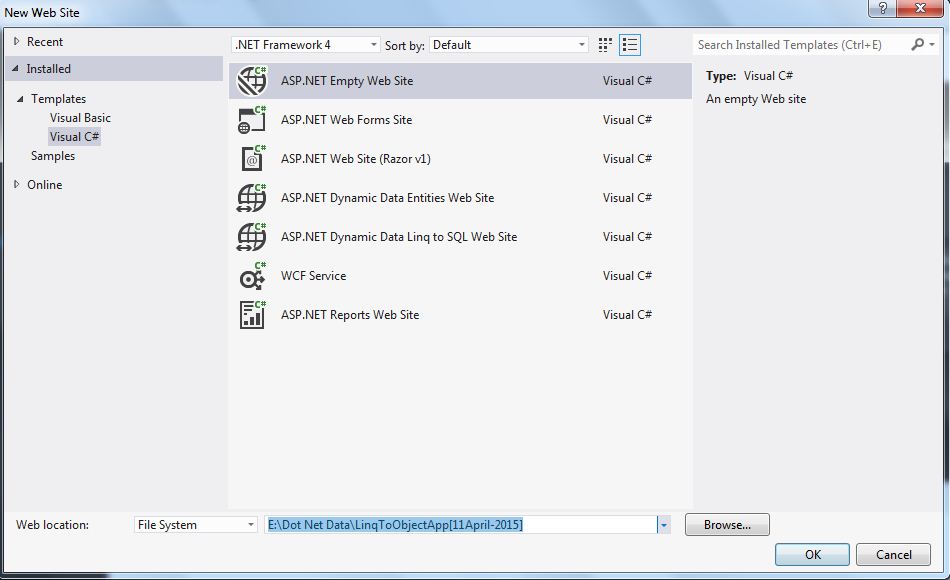Switch to small icons view
The height and width of the screenshot is (580, 950).
tap(605, 45)
